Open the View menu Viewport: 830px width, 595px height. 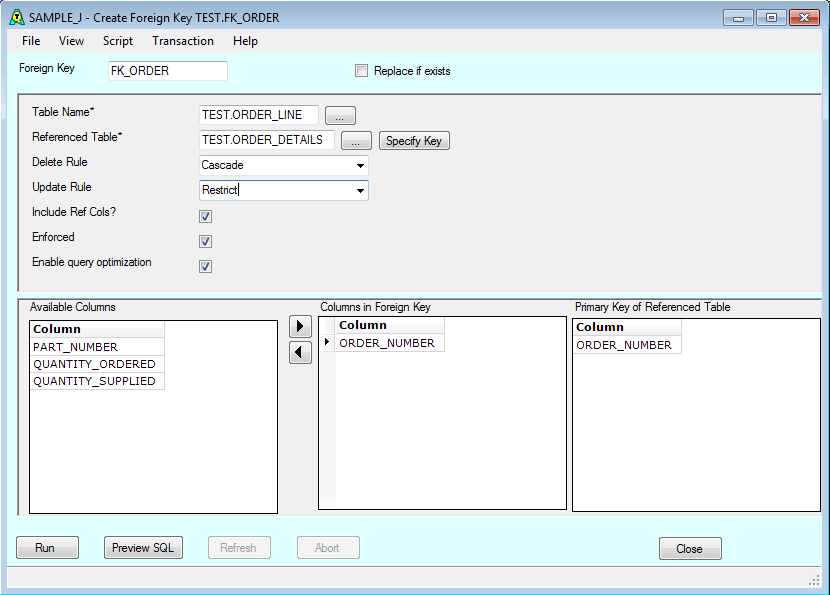71,41
